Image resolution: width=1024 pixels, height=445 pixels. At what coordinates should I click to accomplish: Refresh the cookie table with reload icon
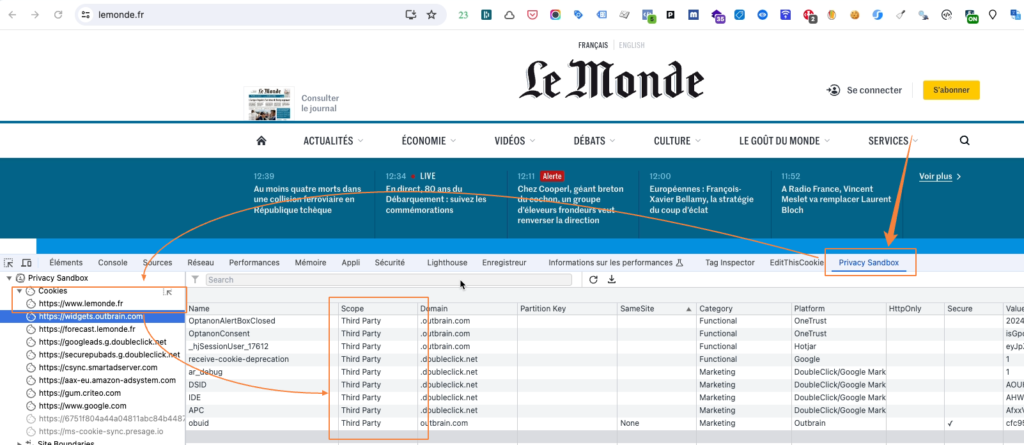pos(593,280)
